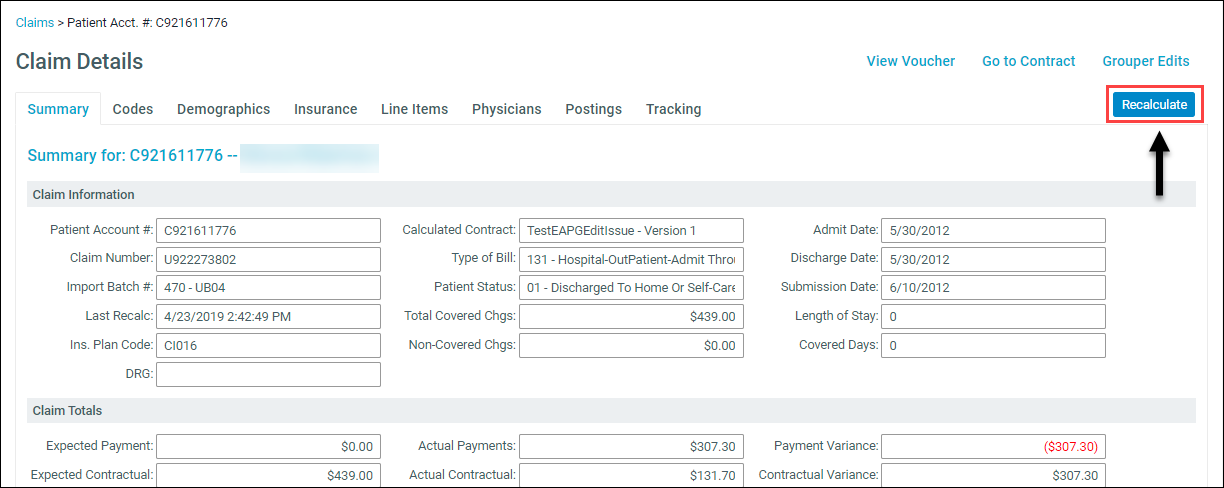Screen dimensions: 1224x488
Task: Click the Expected Payment field
Action: point(268,446)
